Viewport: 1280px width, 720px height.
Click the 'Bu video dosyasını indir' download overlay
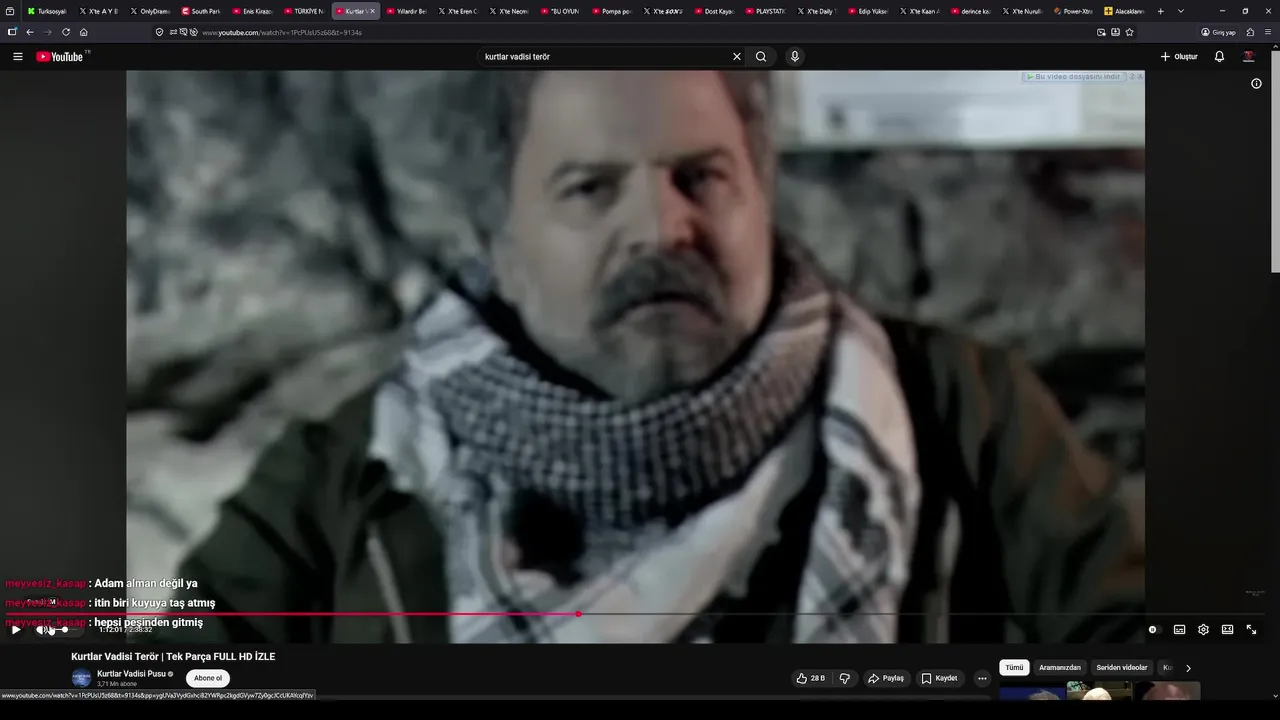pyautogui.click(x=1074, y=77)
